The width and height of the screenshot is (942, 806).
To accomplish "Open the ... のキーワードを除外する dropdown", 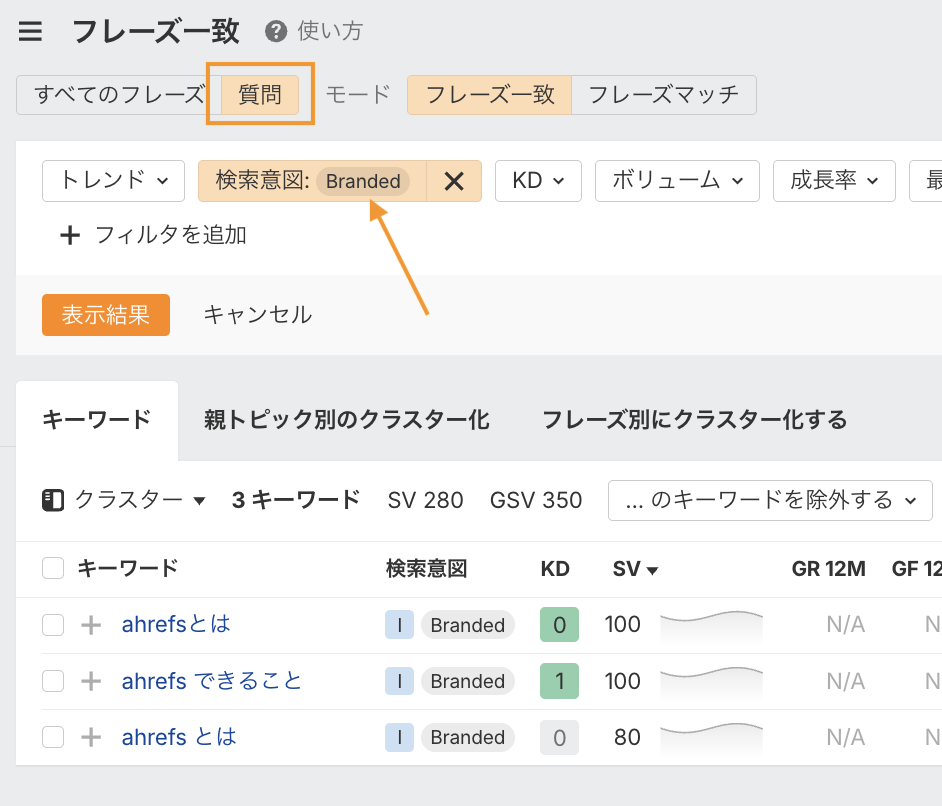I will point(770,500).
